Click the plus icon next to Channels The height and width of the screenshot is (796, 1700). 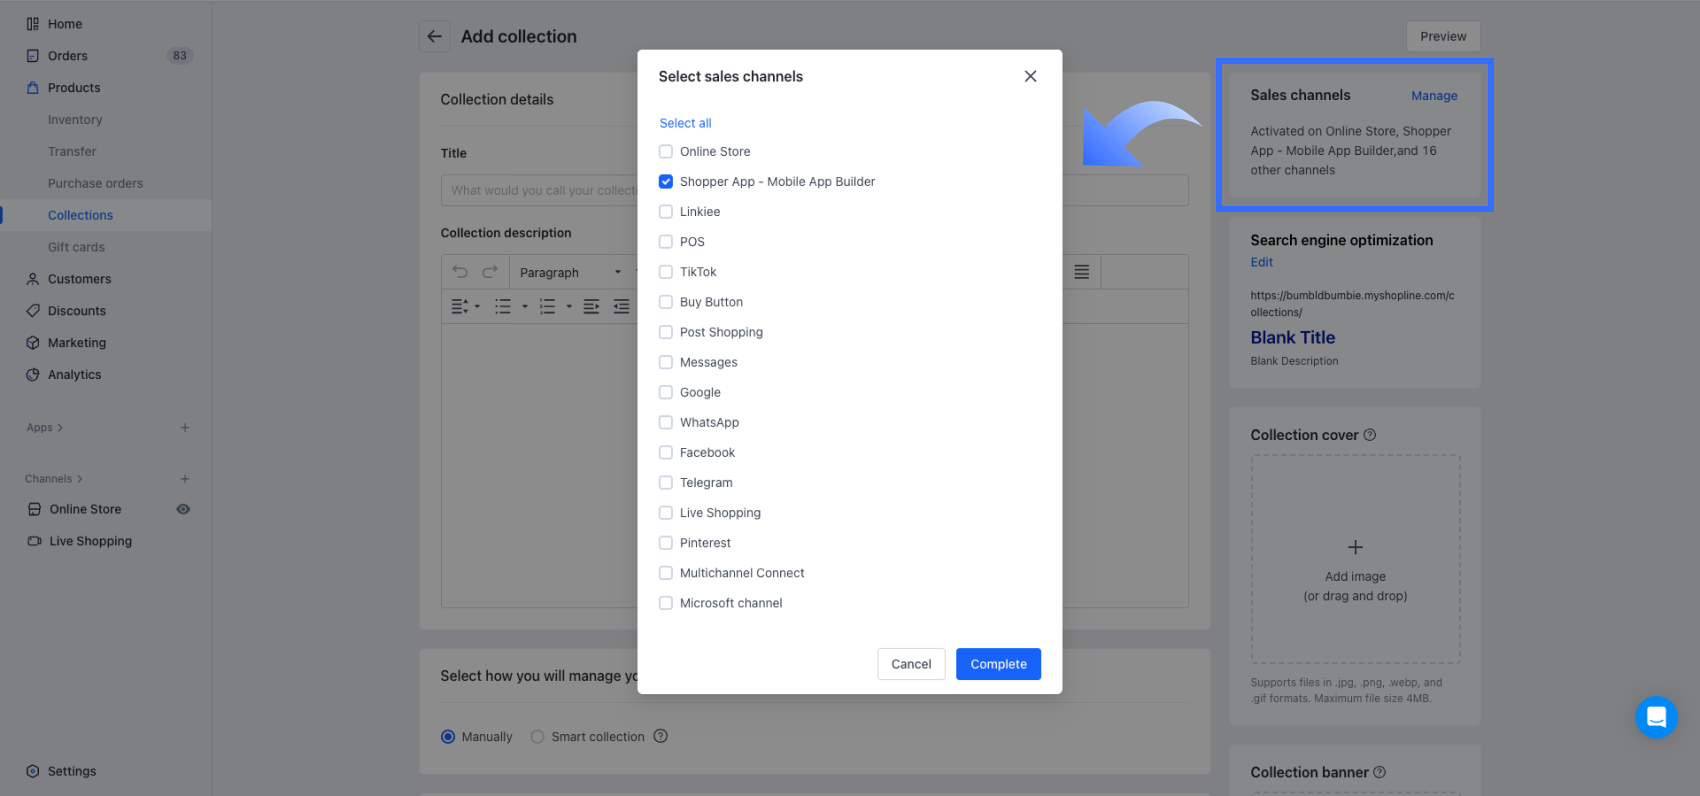click(185, 479)
